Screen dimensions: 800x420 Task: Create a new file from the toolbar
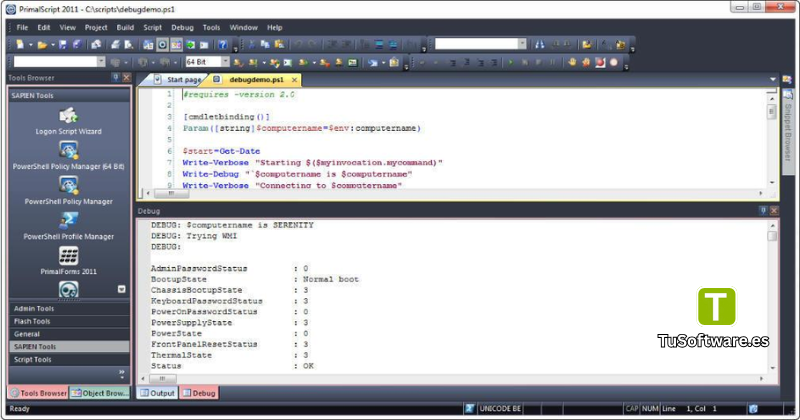click(19, 45)
